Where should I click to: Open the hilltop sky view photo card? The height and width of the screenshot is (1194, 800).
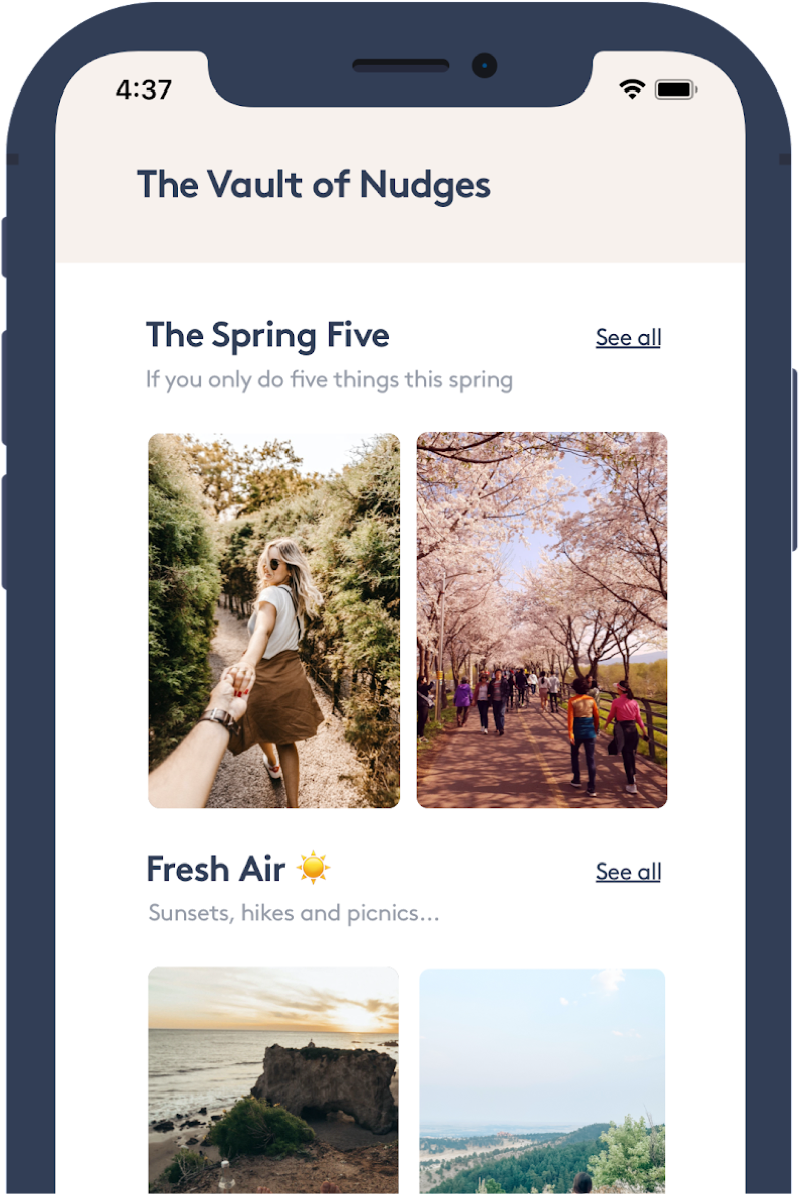click(x=542, y=1081)
